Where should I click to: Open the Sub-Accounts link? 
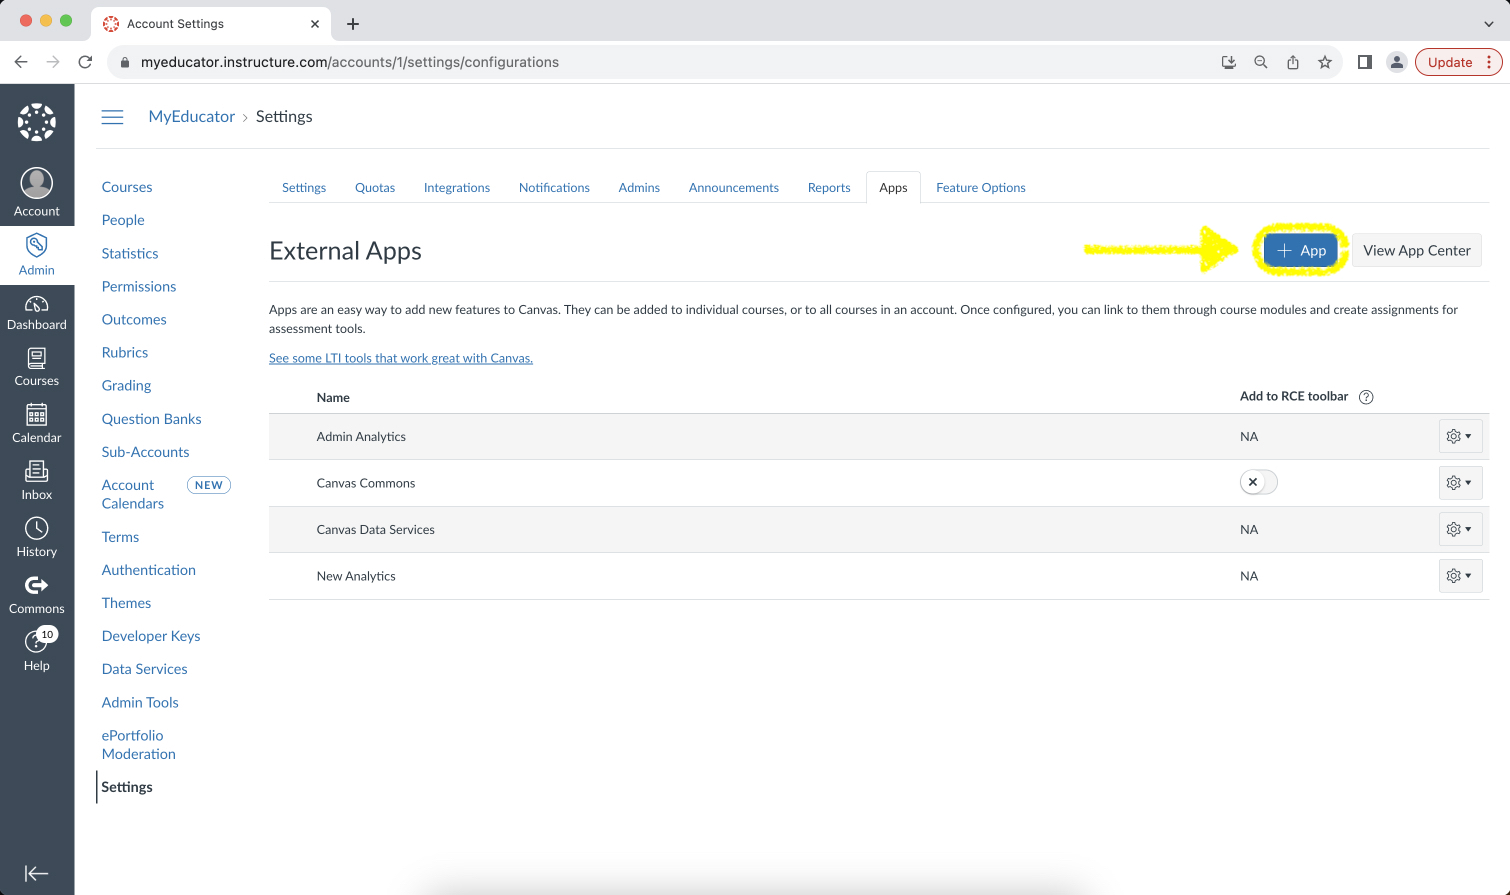coord(145,452)
